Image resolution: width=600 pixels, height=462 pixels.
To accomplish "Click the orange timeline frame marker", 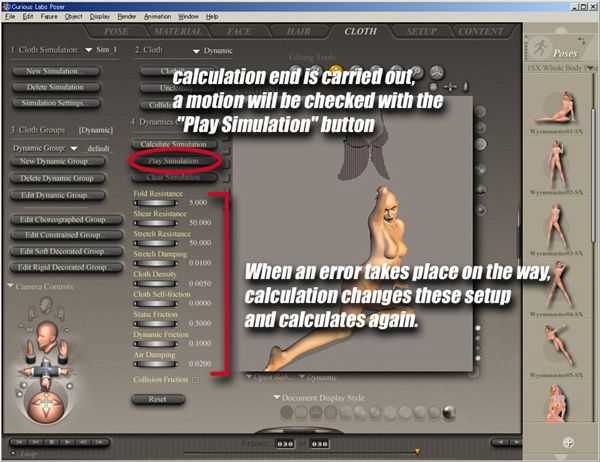I will [417, 452].
